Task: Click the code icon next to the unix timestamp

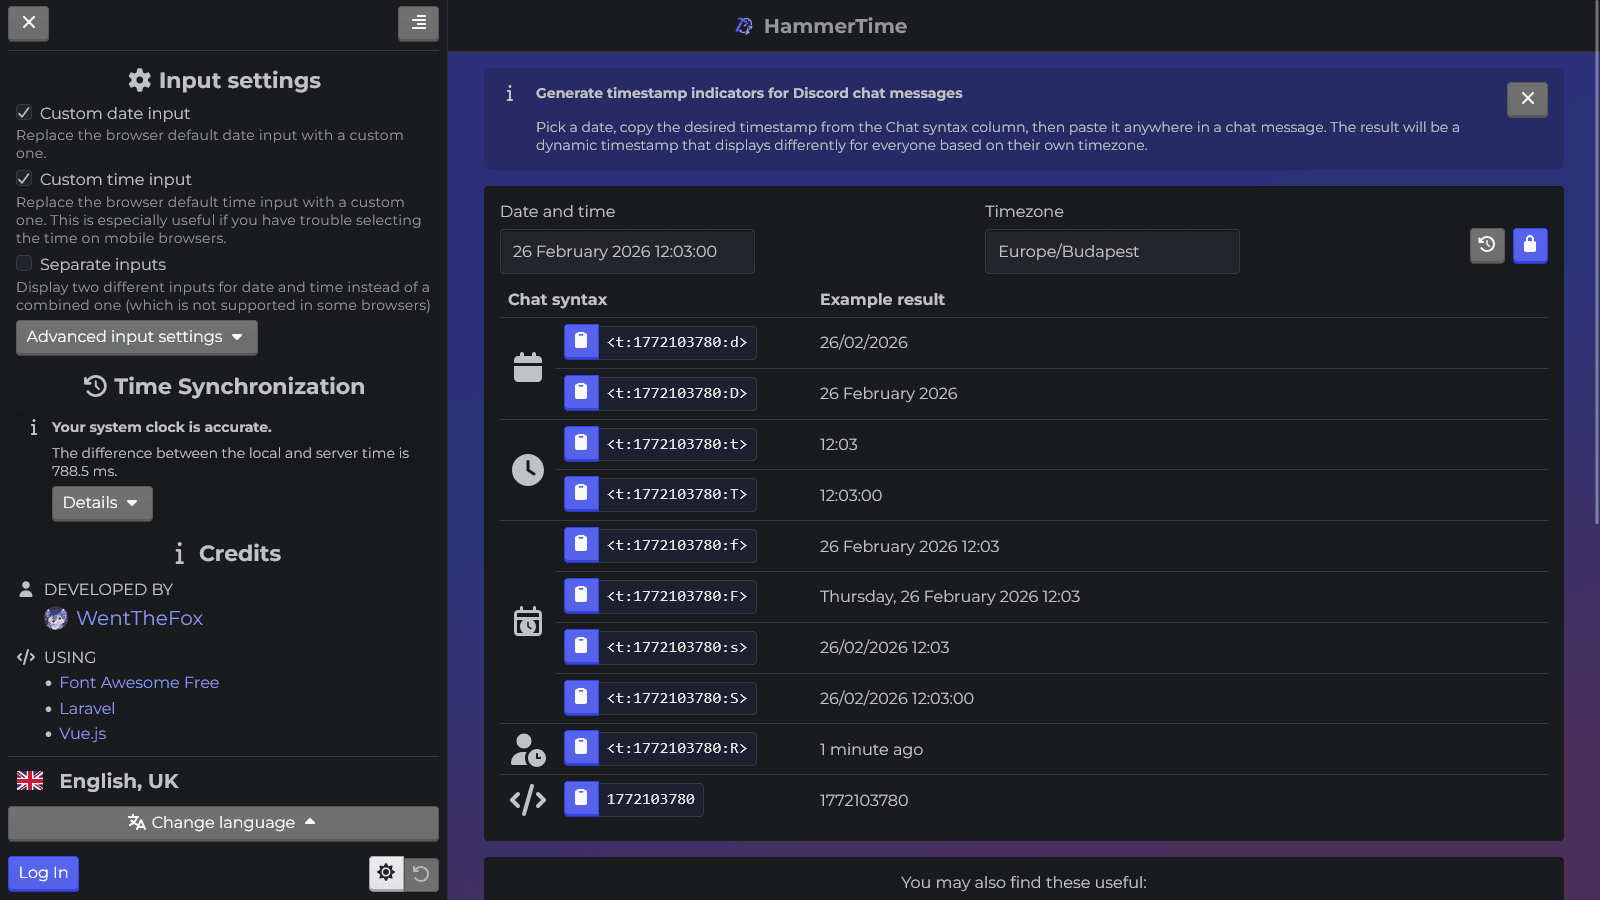Action: 528,799
